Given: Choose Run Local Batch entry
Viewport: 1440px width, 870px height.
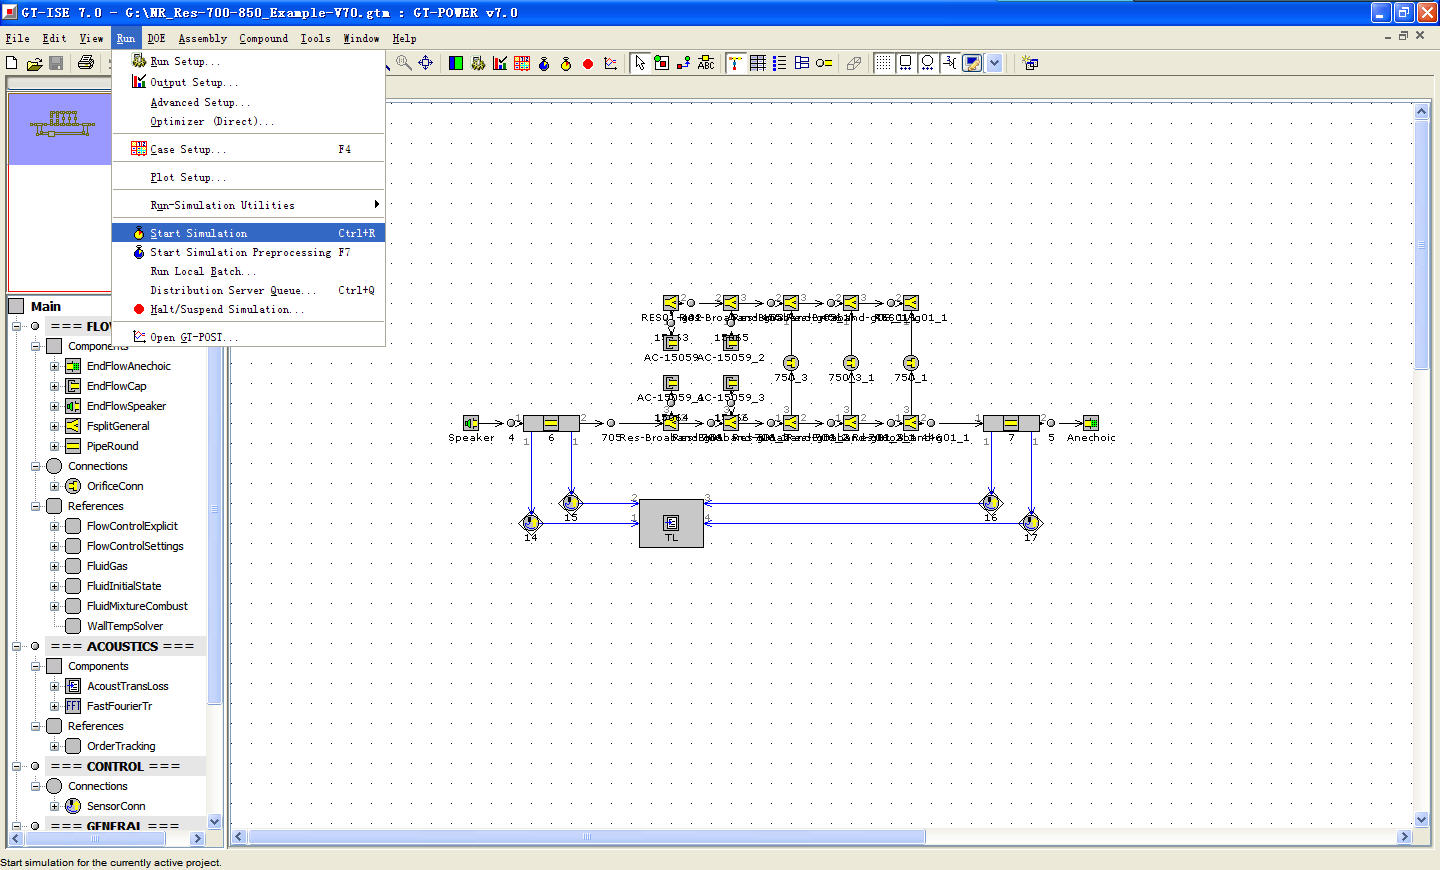Looking at the screenshot, I should 249,271.
